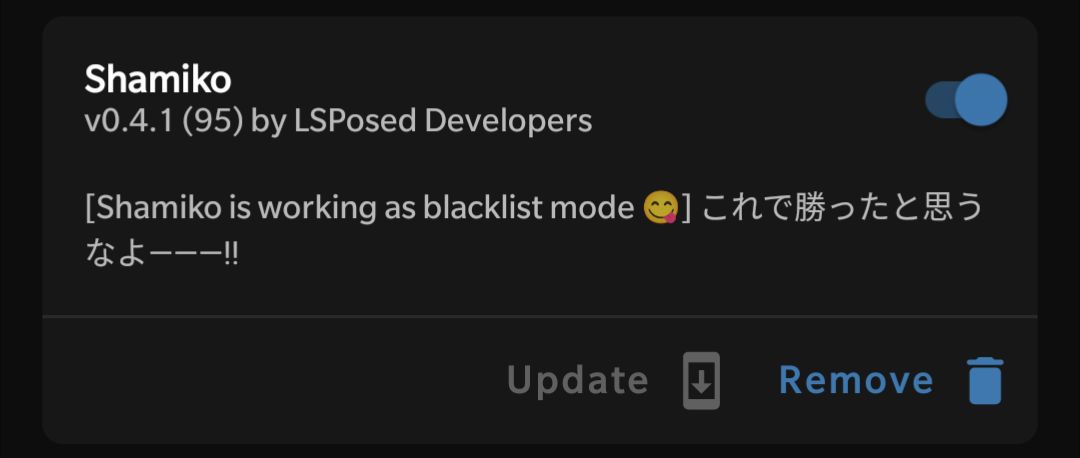1080x458 pixels.
Task: Click the phone download update icon
Action: tap(701, 381)
